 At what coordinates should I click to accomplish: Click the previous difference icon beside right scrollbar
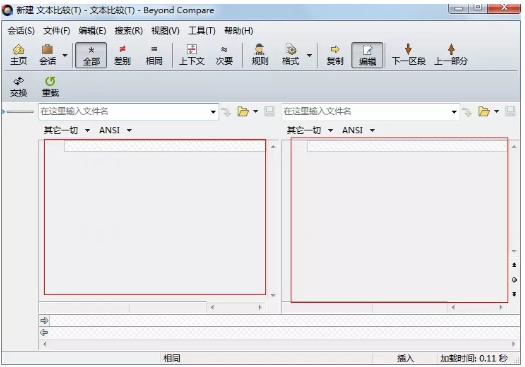point(514,265)
